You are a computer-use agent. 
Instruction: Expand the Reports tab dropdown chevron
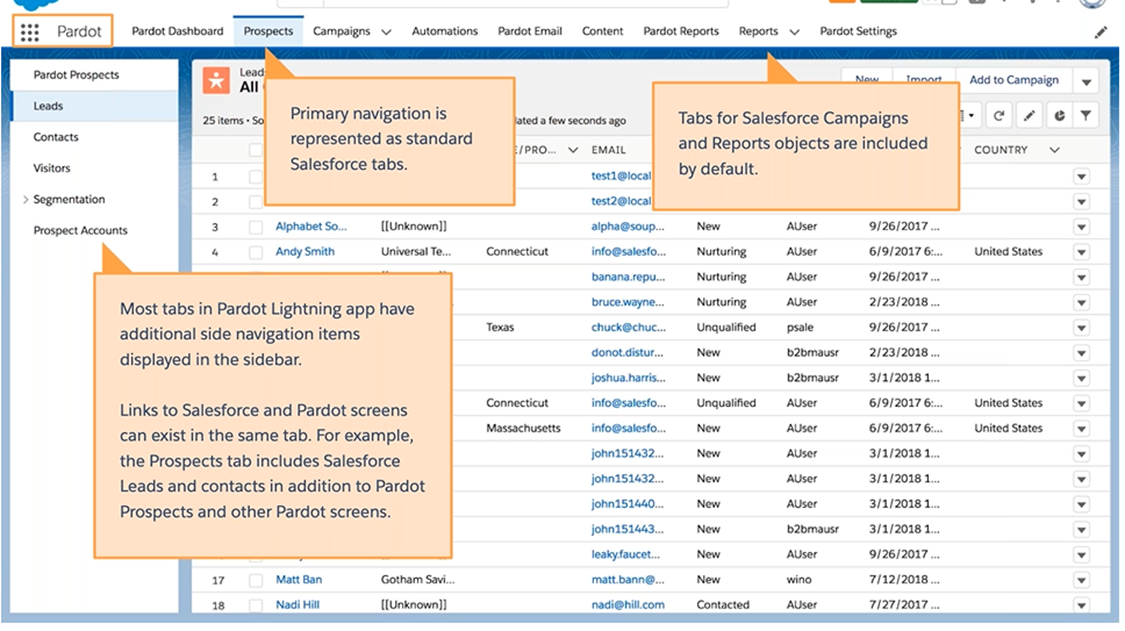[794, 32]
